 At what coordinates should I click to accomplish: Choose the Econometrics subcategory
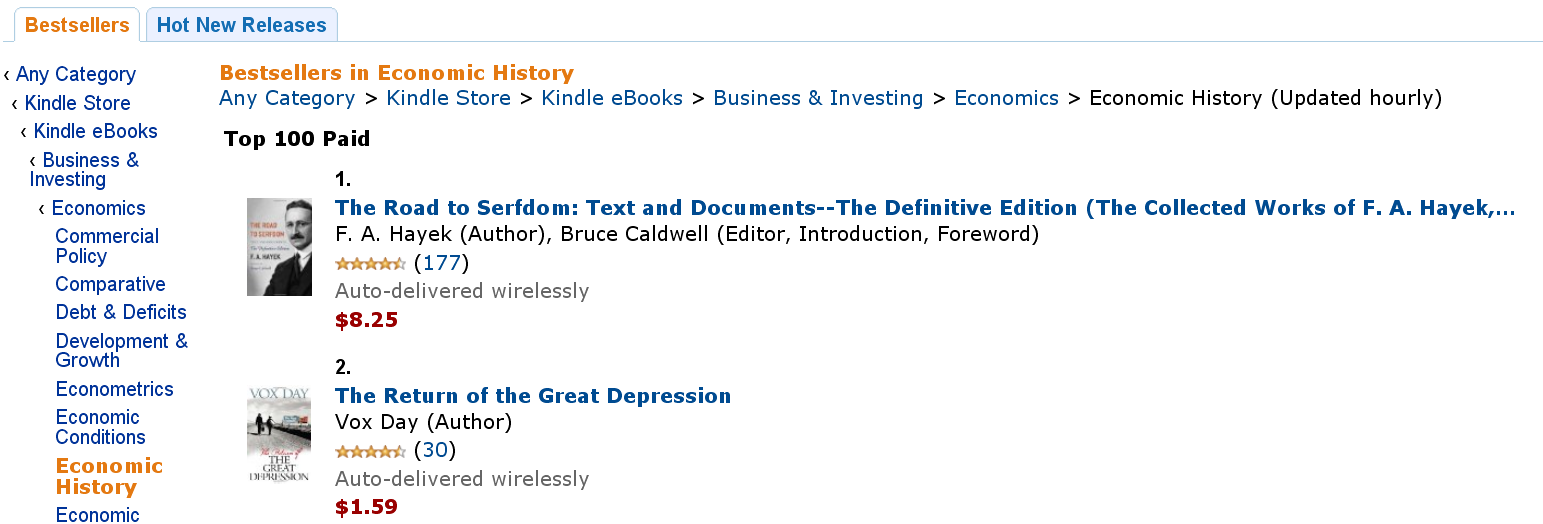click(x=115, y=389)
